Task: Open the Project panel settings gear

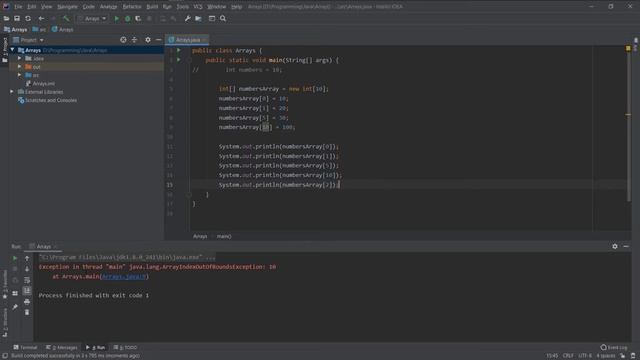Action: point(148,40)
